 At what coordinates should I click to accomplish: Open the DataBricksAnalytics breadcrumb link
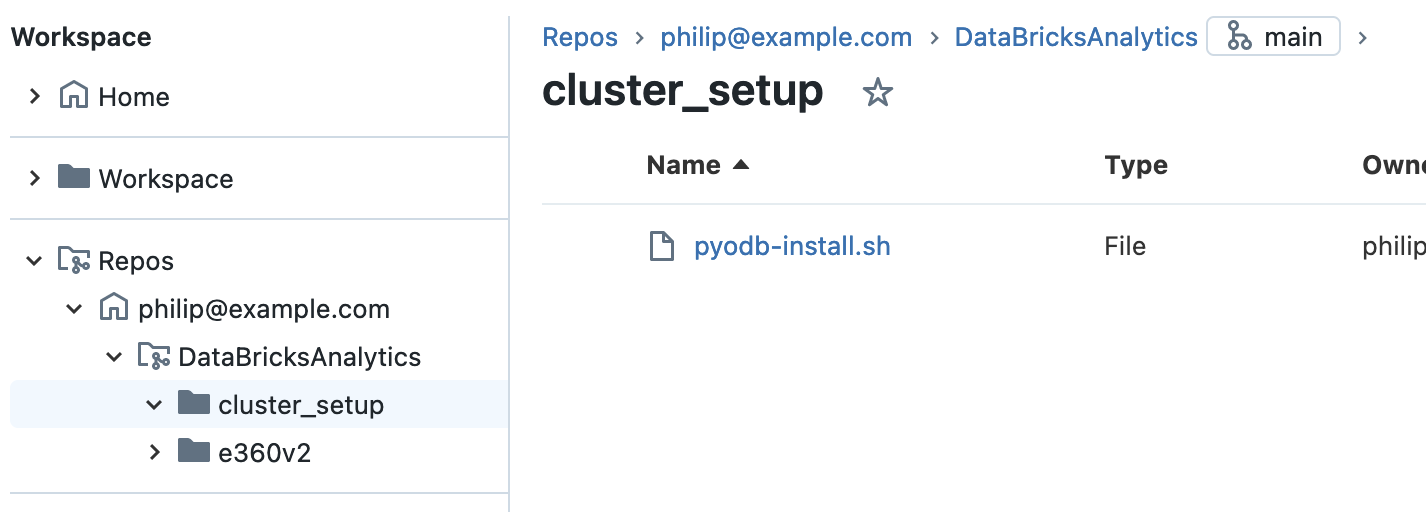1075,38
